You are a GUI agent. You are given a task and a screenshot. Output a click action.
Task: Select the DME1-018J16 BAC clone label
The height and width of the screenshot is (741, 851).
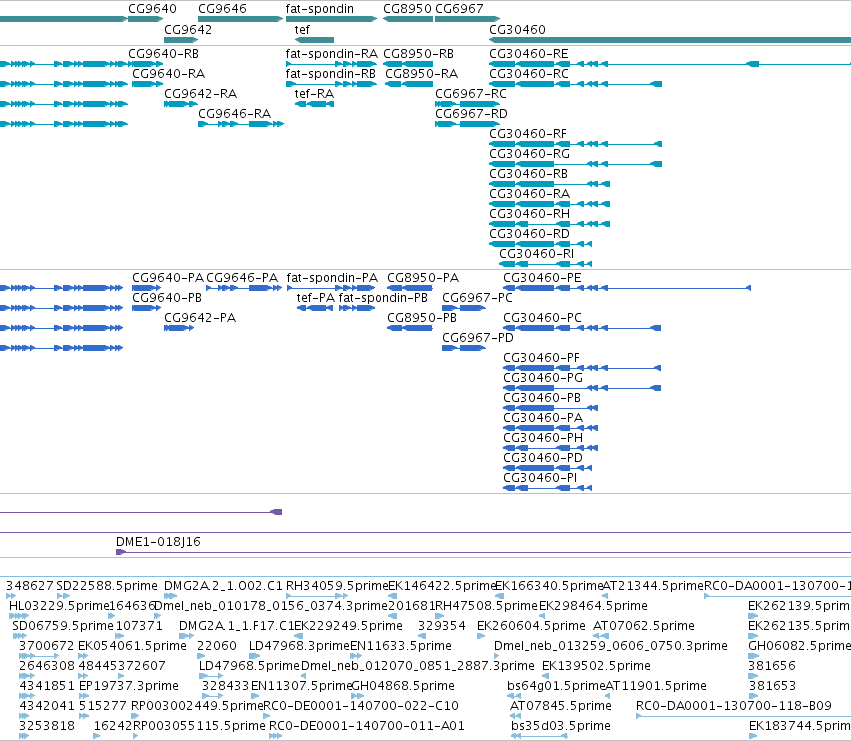click(158, 542)
